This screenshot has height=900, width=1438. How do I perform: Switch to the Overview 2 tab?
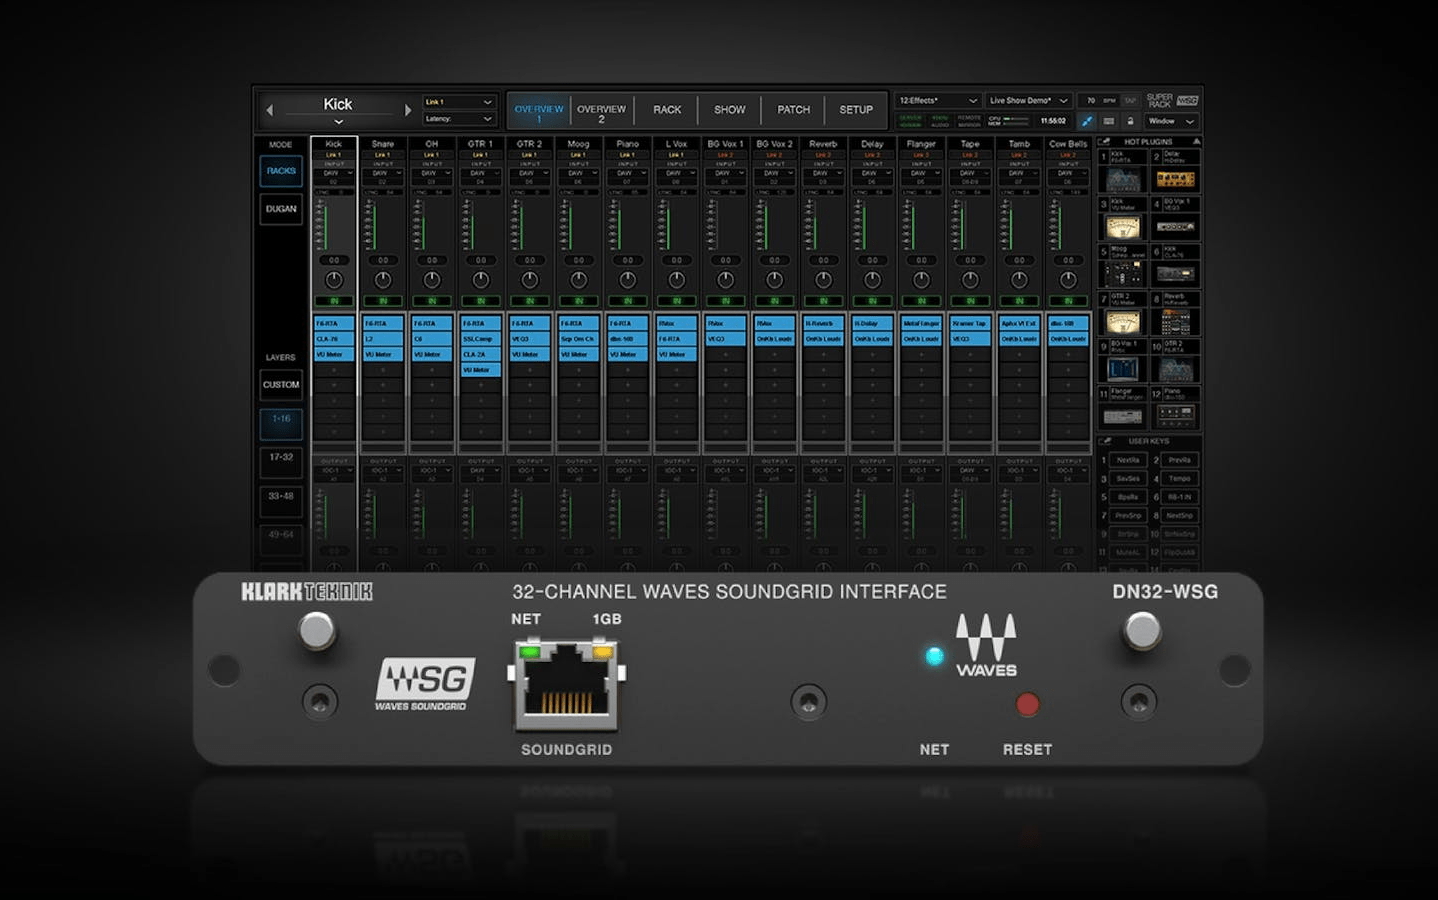[x=601, y=113]
